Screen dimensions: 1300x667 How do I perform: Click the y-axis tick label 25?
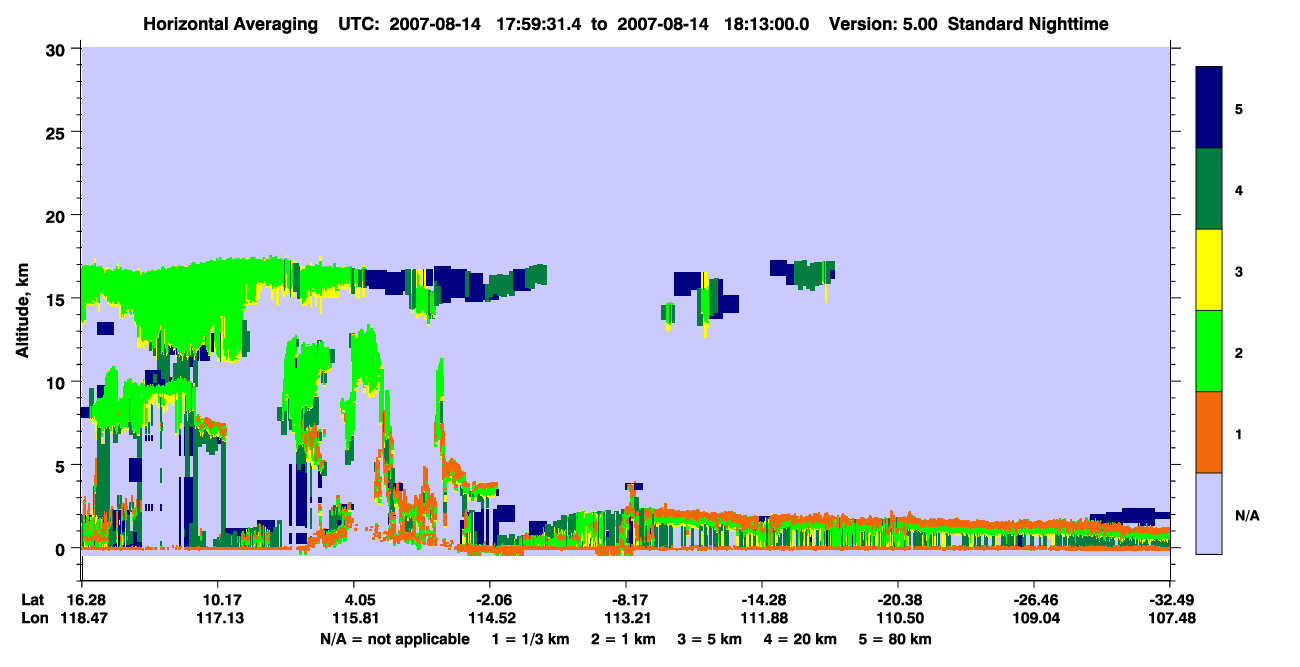pyautogui.click(x=58, y=132)
